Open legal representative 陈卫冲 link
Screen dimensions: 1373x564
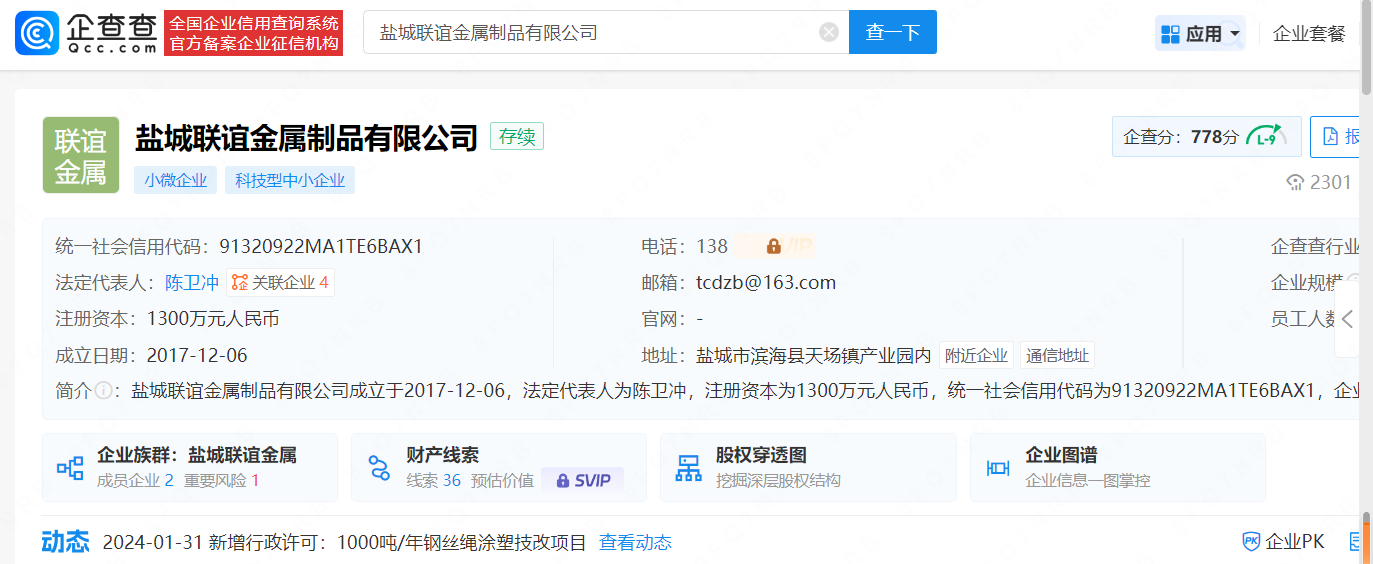[x=192, y=283]
